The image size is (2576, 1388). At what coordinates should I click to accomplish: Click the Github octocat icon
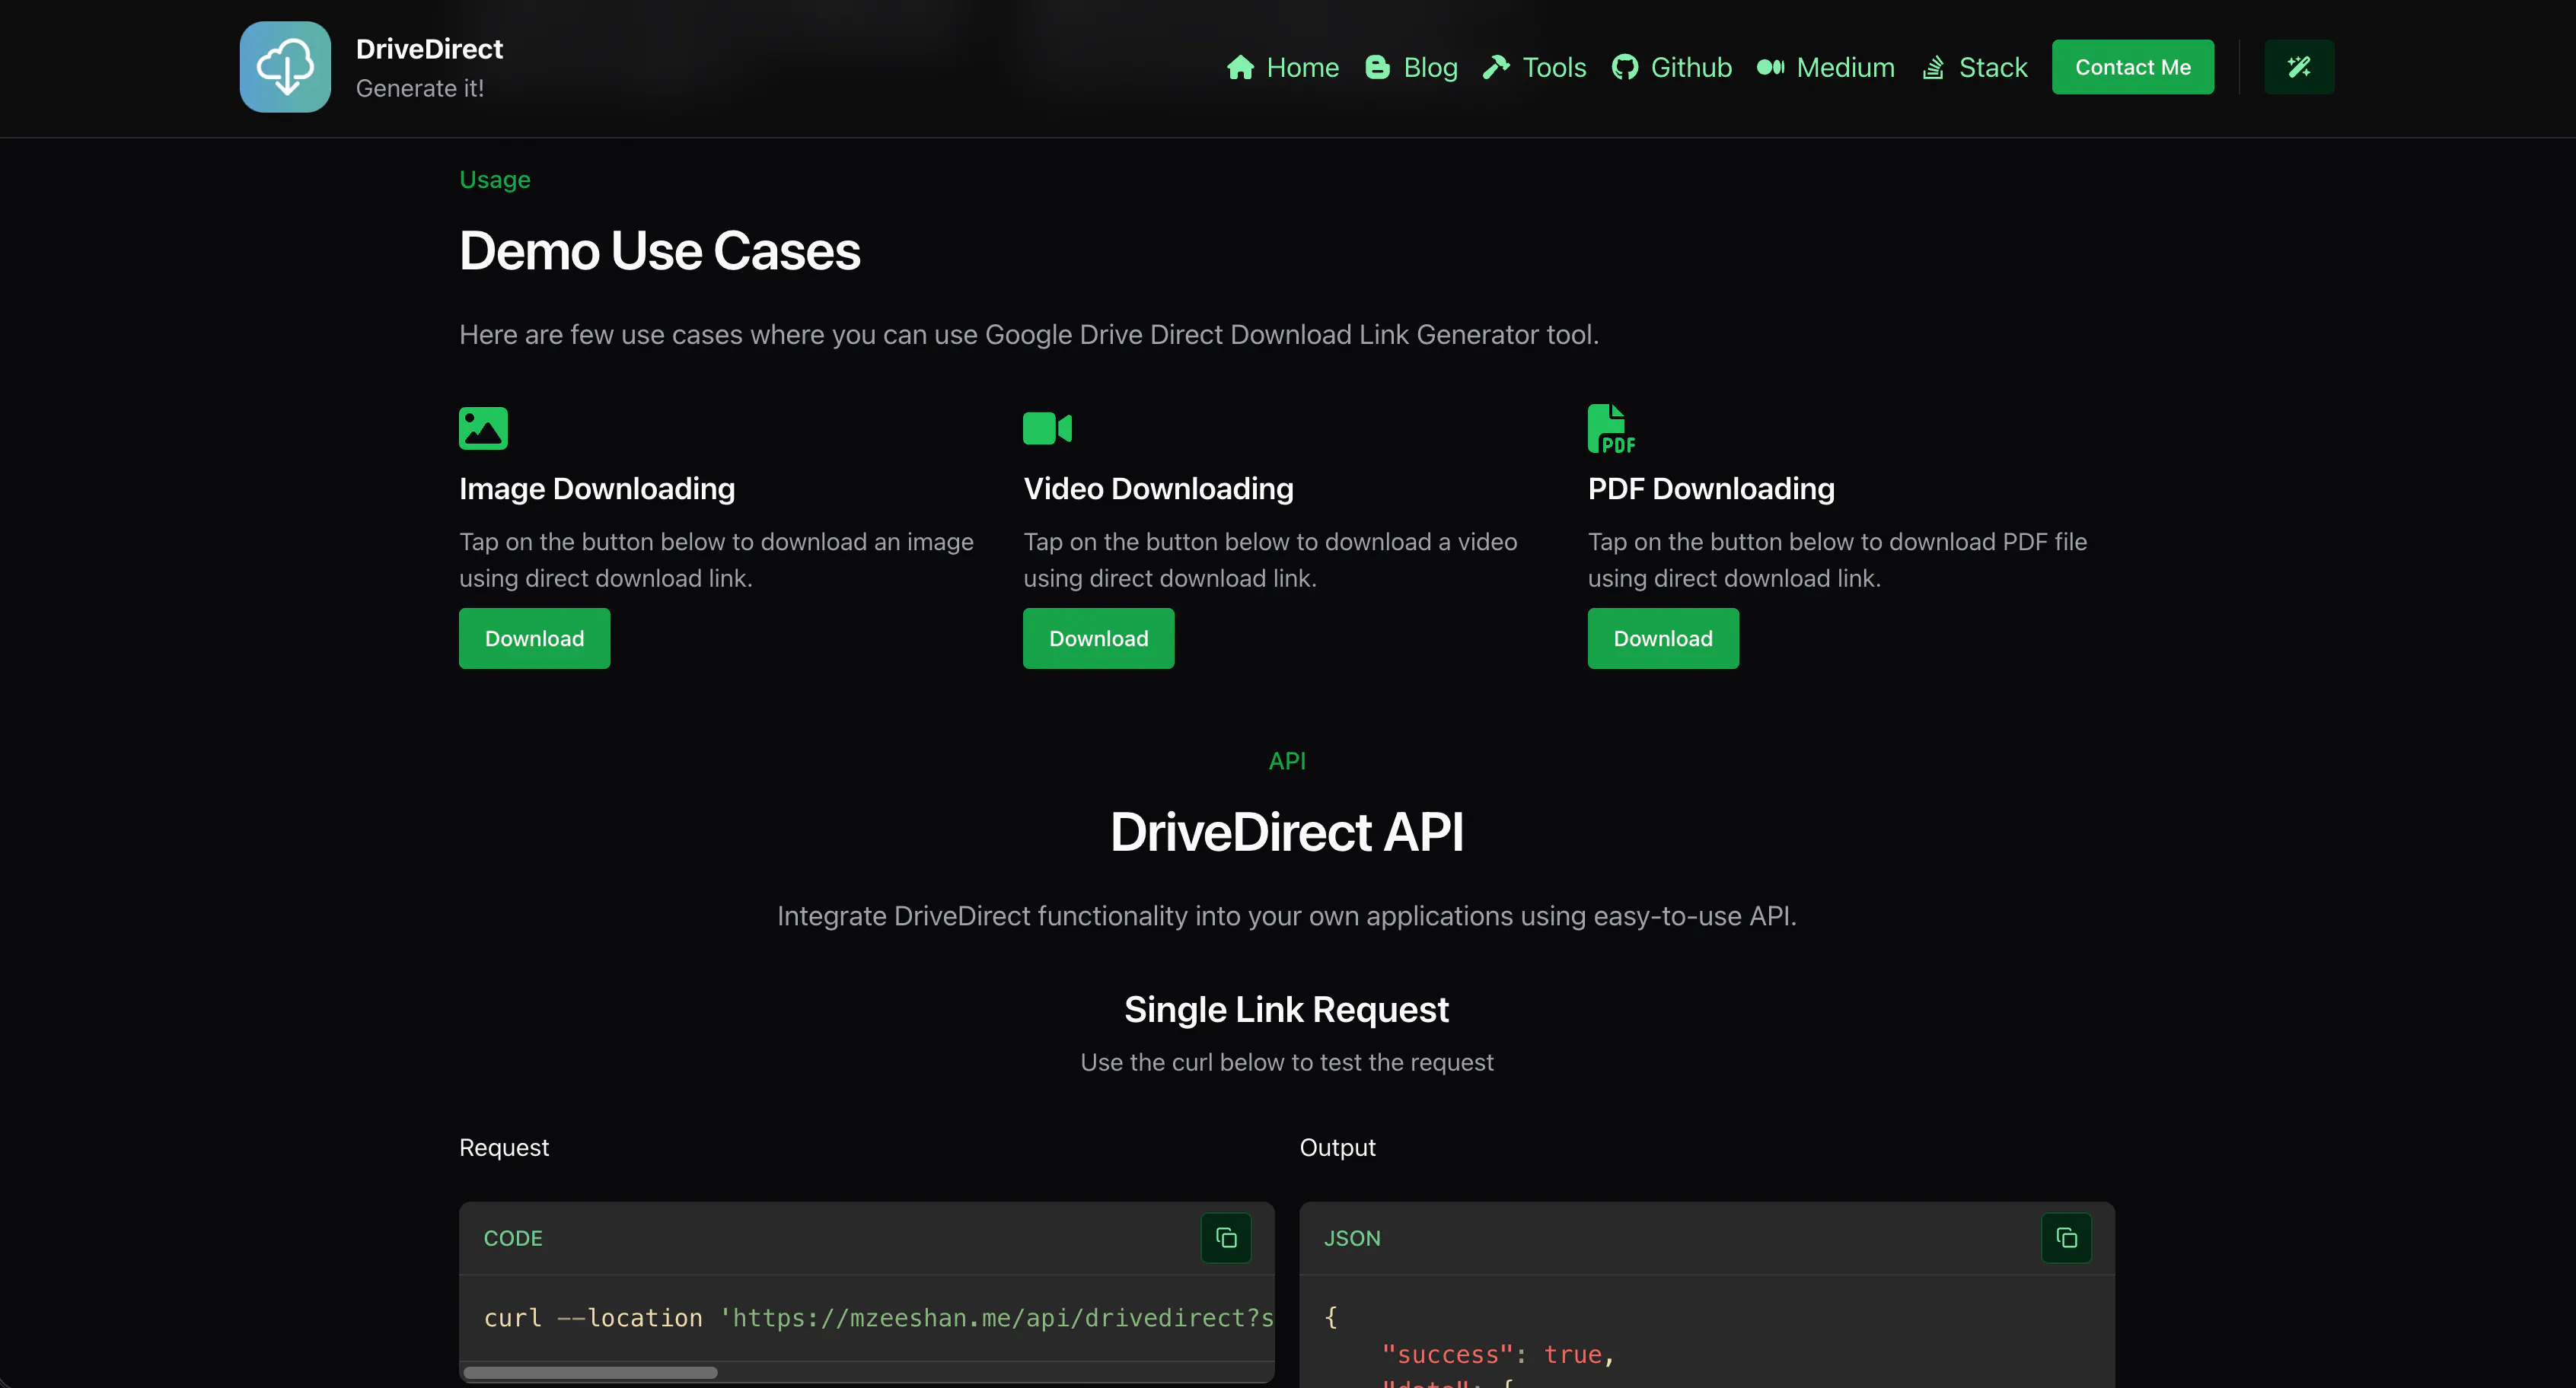pos(1625,67)
